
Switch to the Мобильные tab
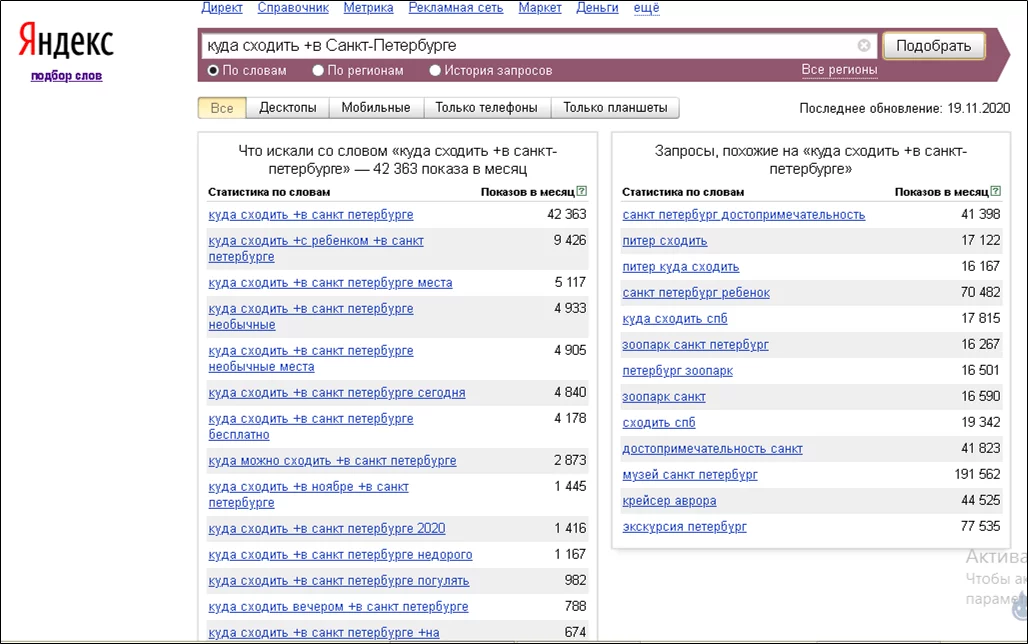(376, 108)
